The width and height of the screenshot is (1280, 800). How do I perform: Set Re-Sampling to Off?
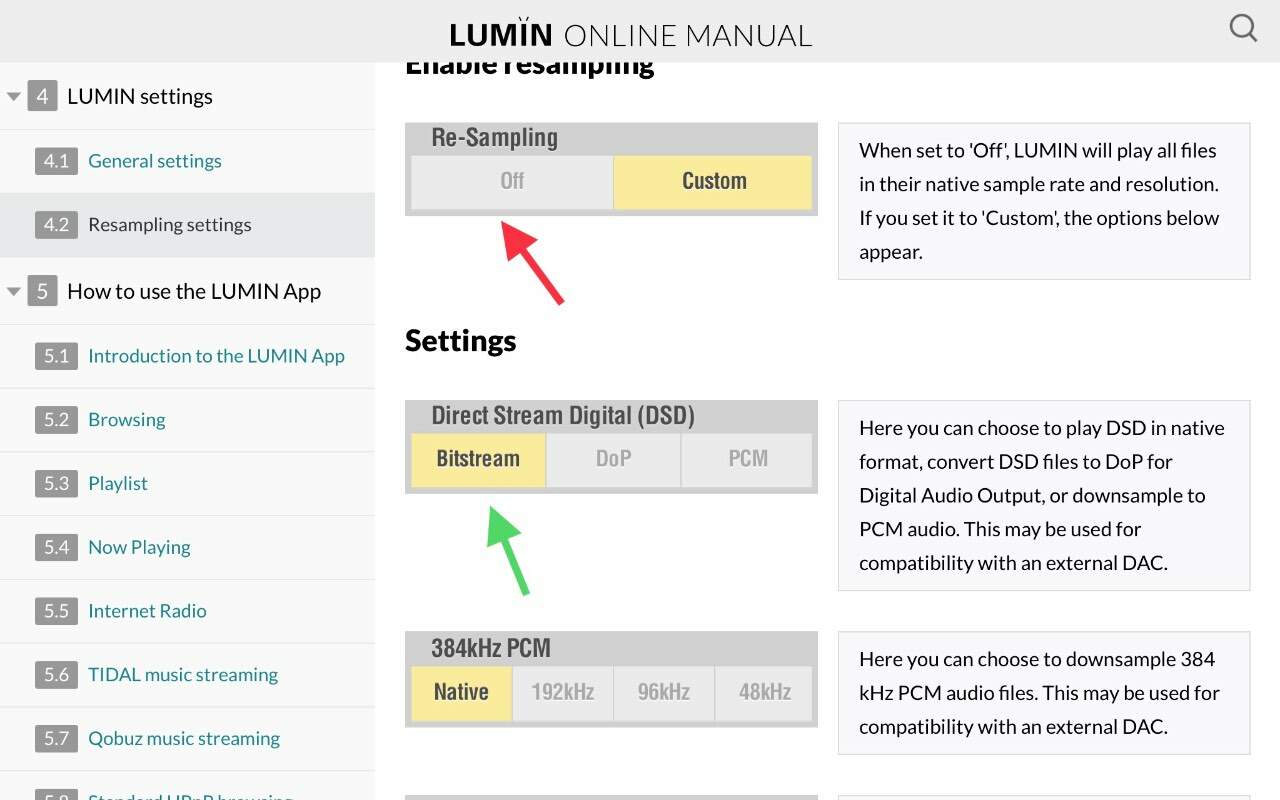tap(512, 182)
